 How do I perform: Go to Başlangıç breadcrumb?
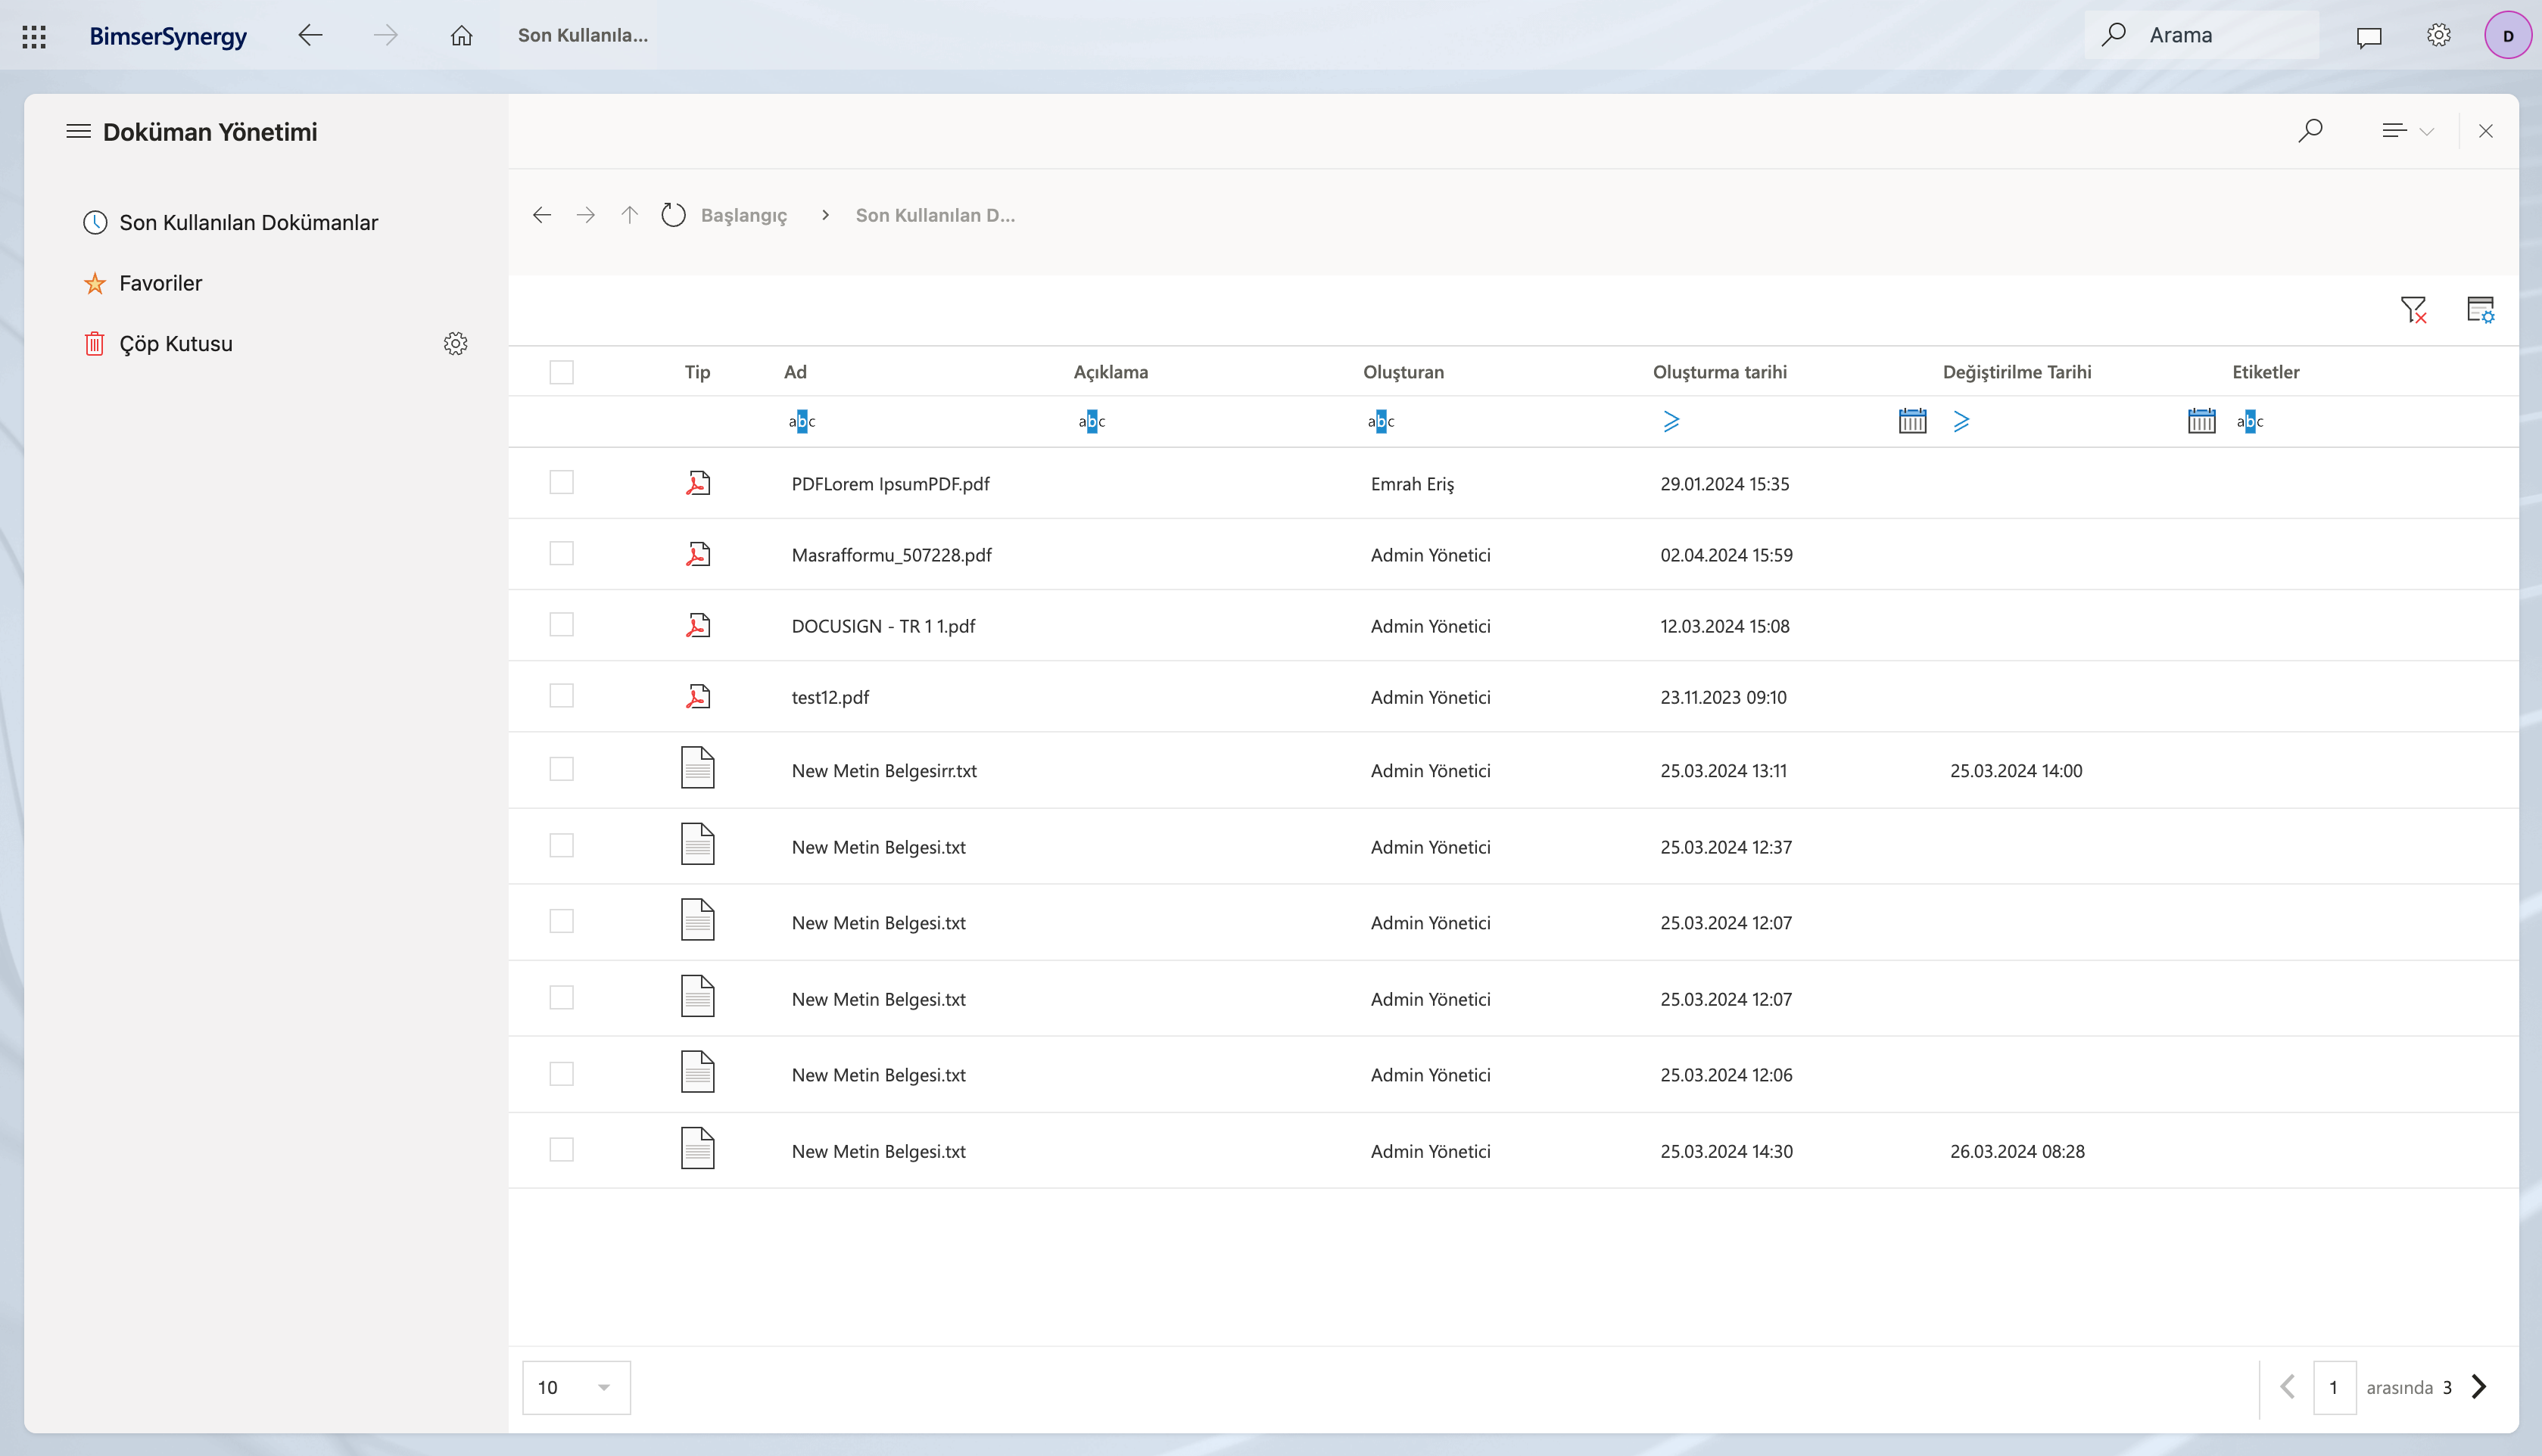[744, 215]
